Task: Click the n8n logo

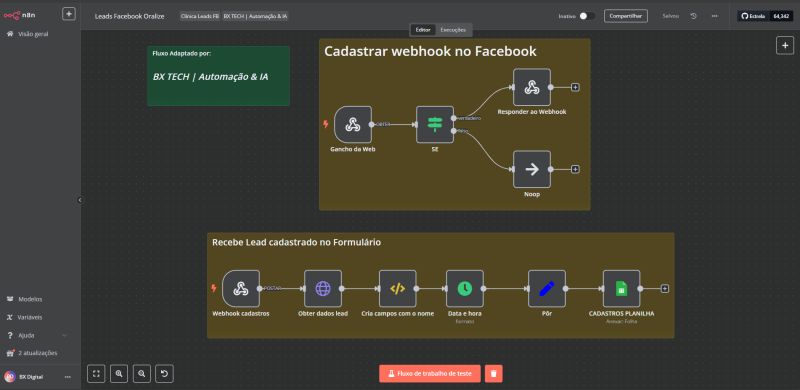Action: pyautogui.click(x=19, y=15)
